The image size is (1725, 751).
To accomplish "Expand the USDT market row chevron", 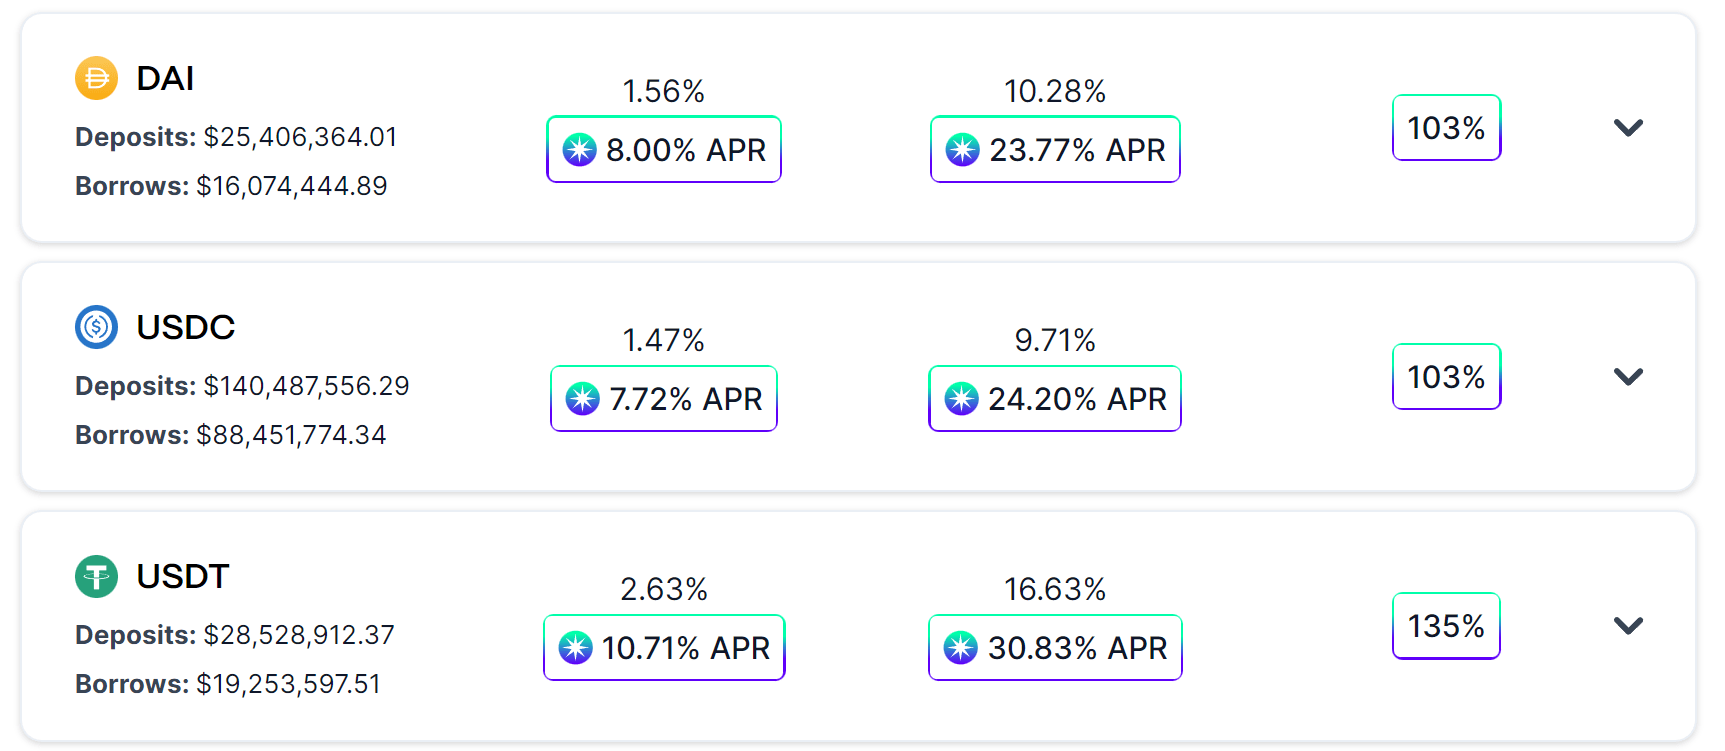I will tap(1628, 626).
